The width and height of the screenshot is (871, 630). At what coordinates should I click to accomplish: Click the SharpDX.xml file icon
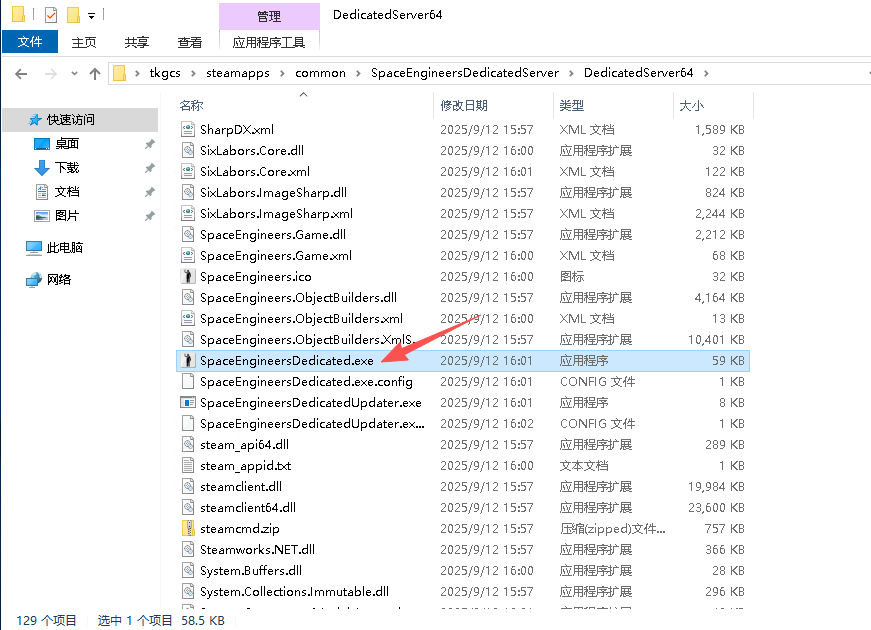click(187, 129)
